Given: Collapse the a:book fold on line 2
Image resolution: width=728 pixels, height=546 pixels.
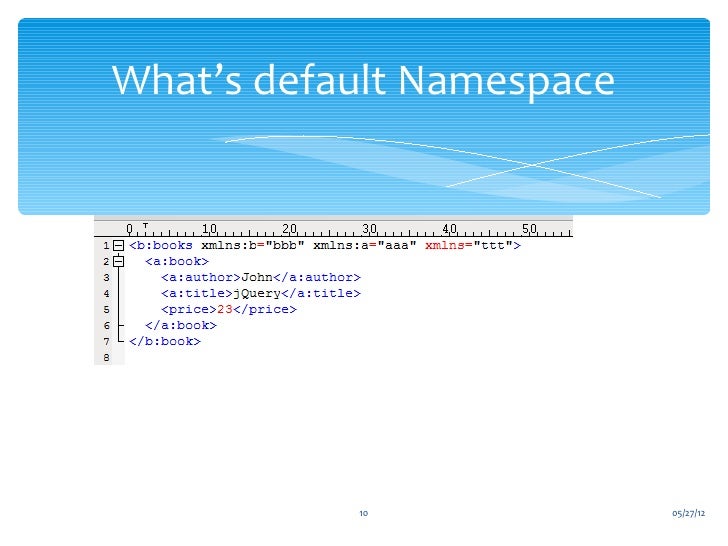Looking at the screenshot, I should coord(119,261).
